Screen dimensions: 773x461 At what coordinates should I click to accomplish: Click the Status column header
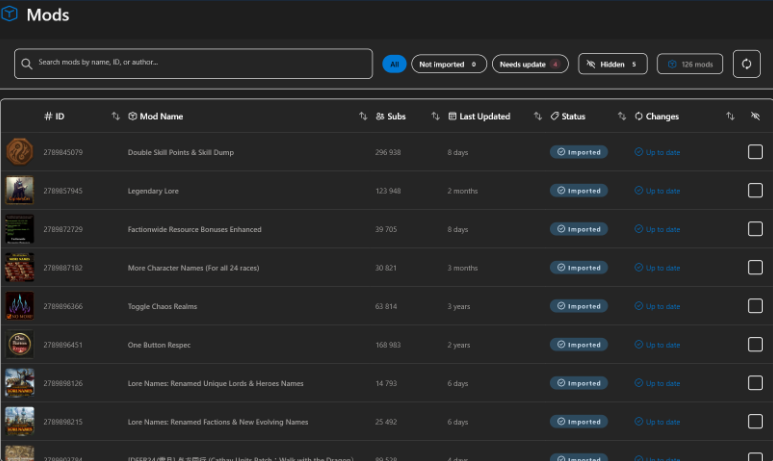click(x=567, y=116)
